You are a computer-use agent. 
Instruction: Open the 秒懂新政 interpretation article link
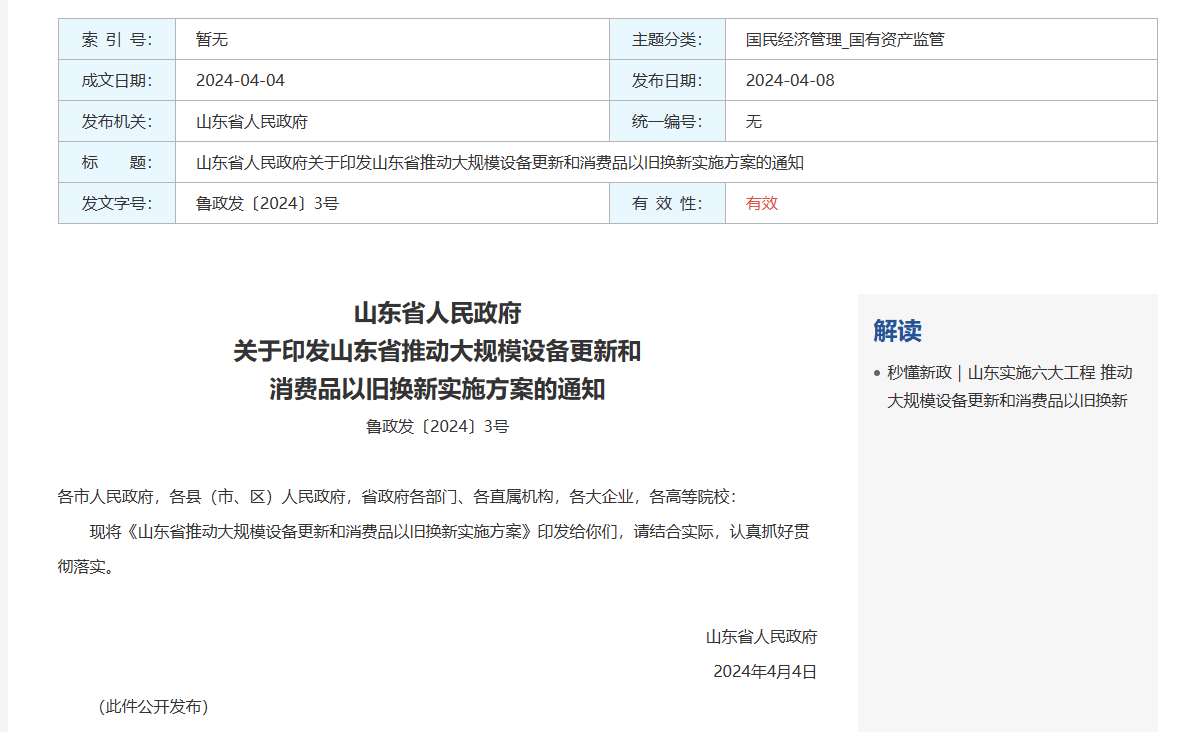[x=1010, y=386]
